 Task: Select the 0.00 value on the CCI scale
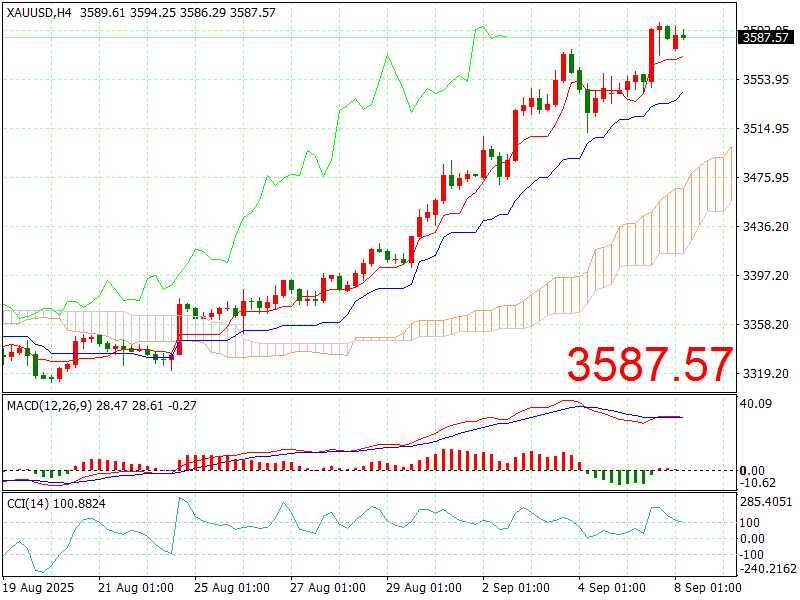point(753,539)
